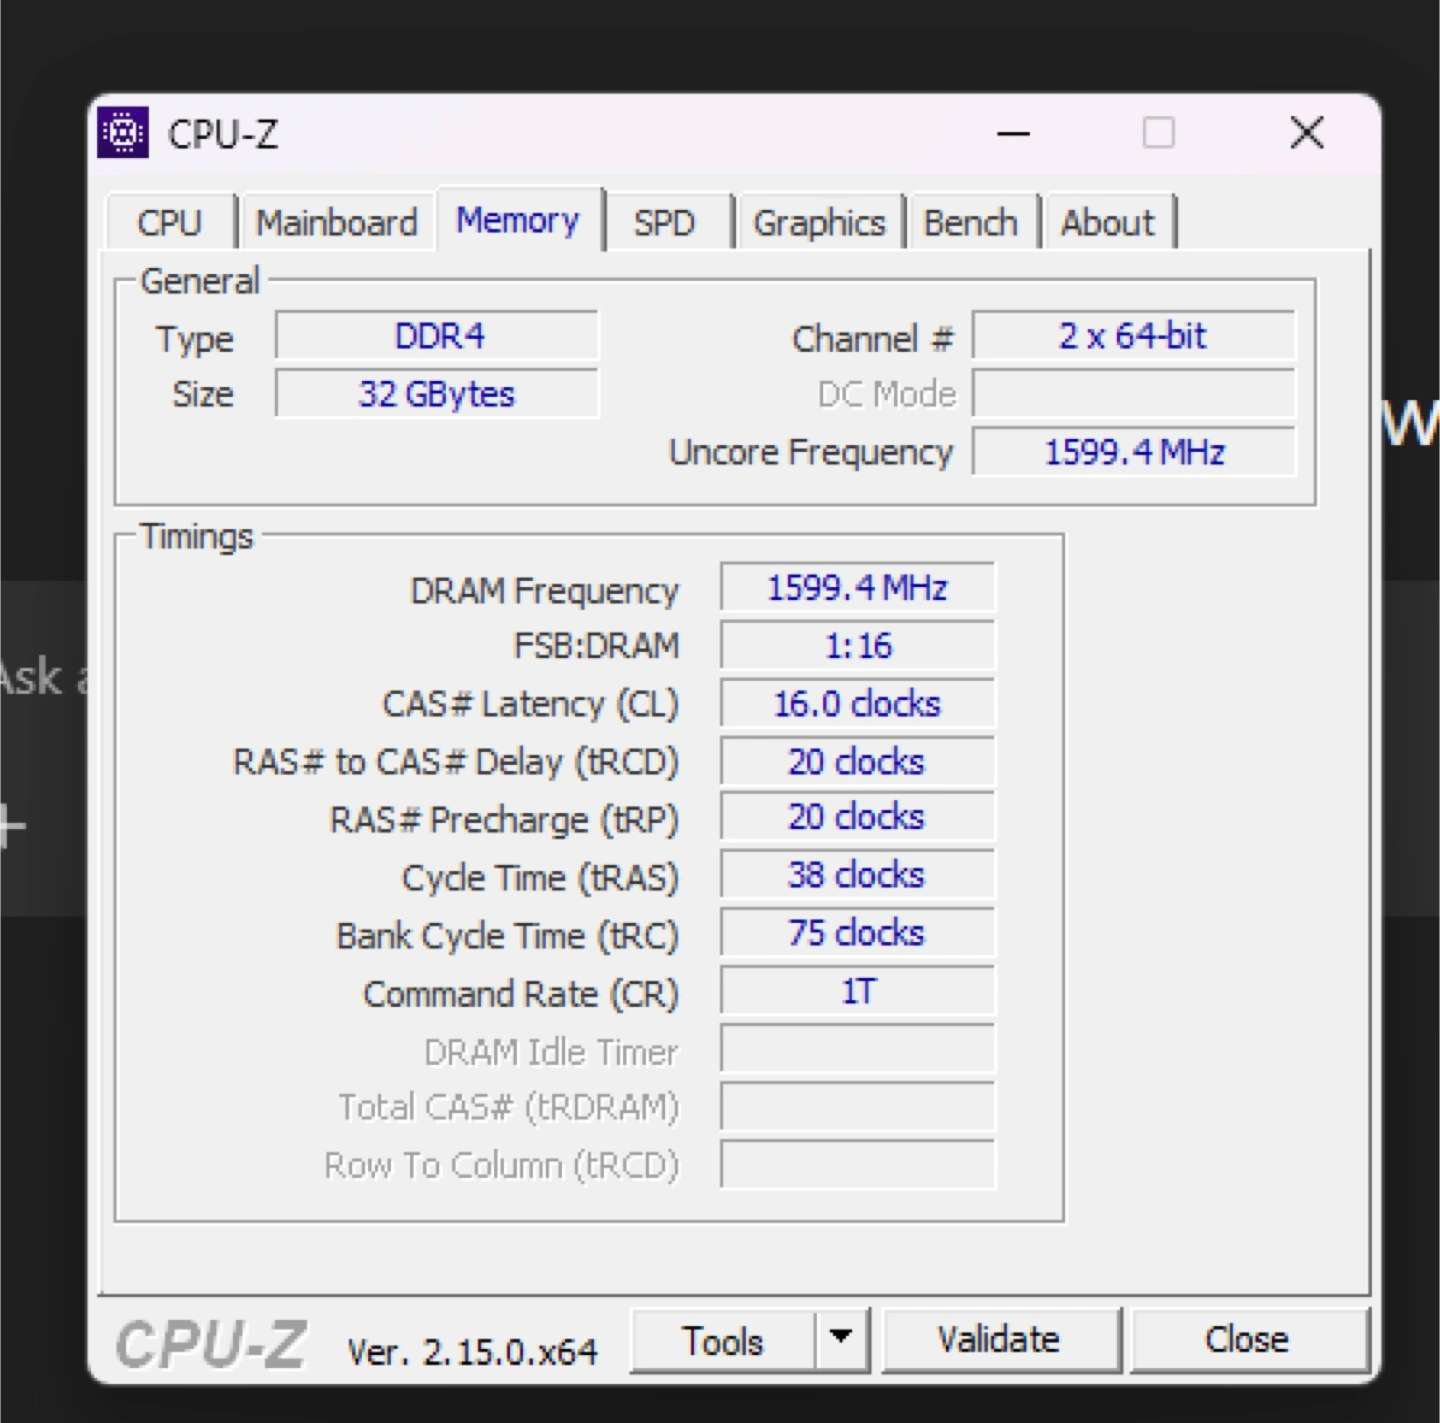Click the Validate button
The height and width of the screenshot is (1423, 1440).
pos(999,1339)
